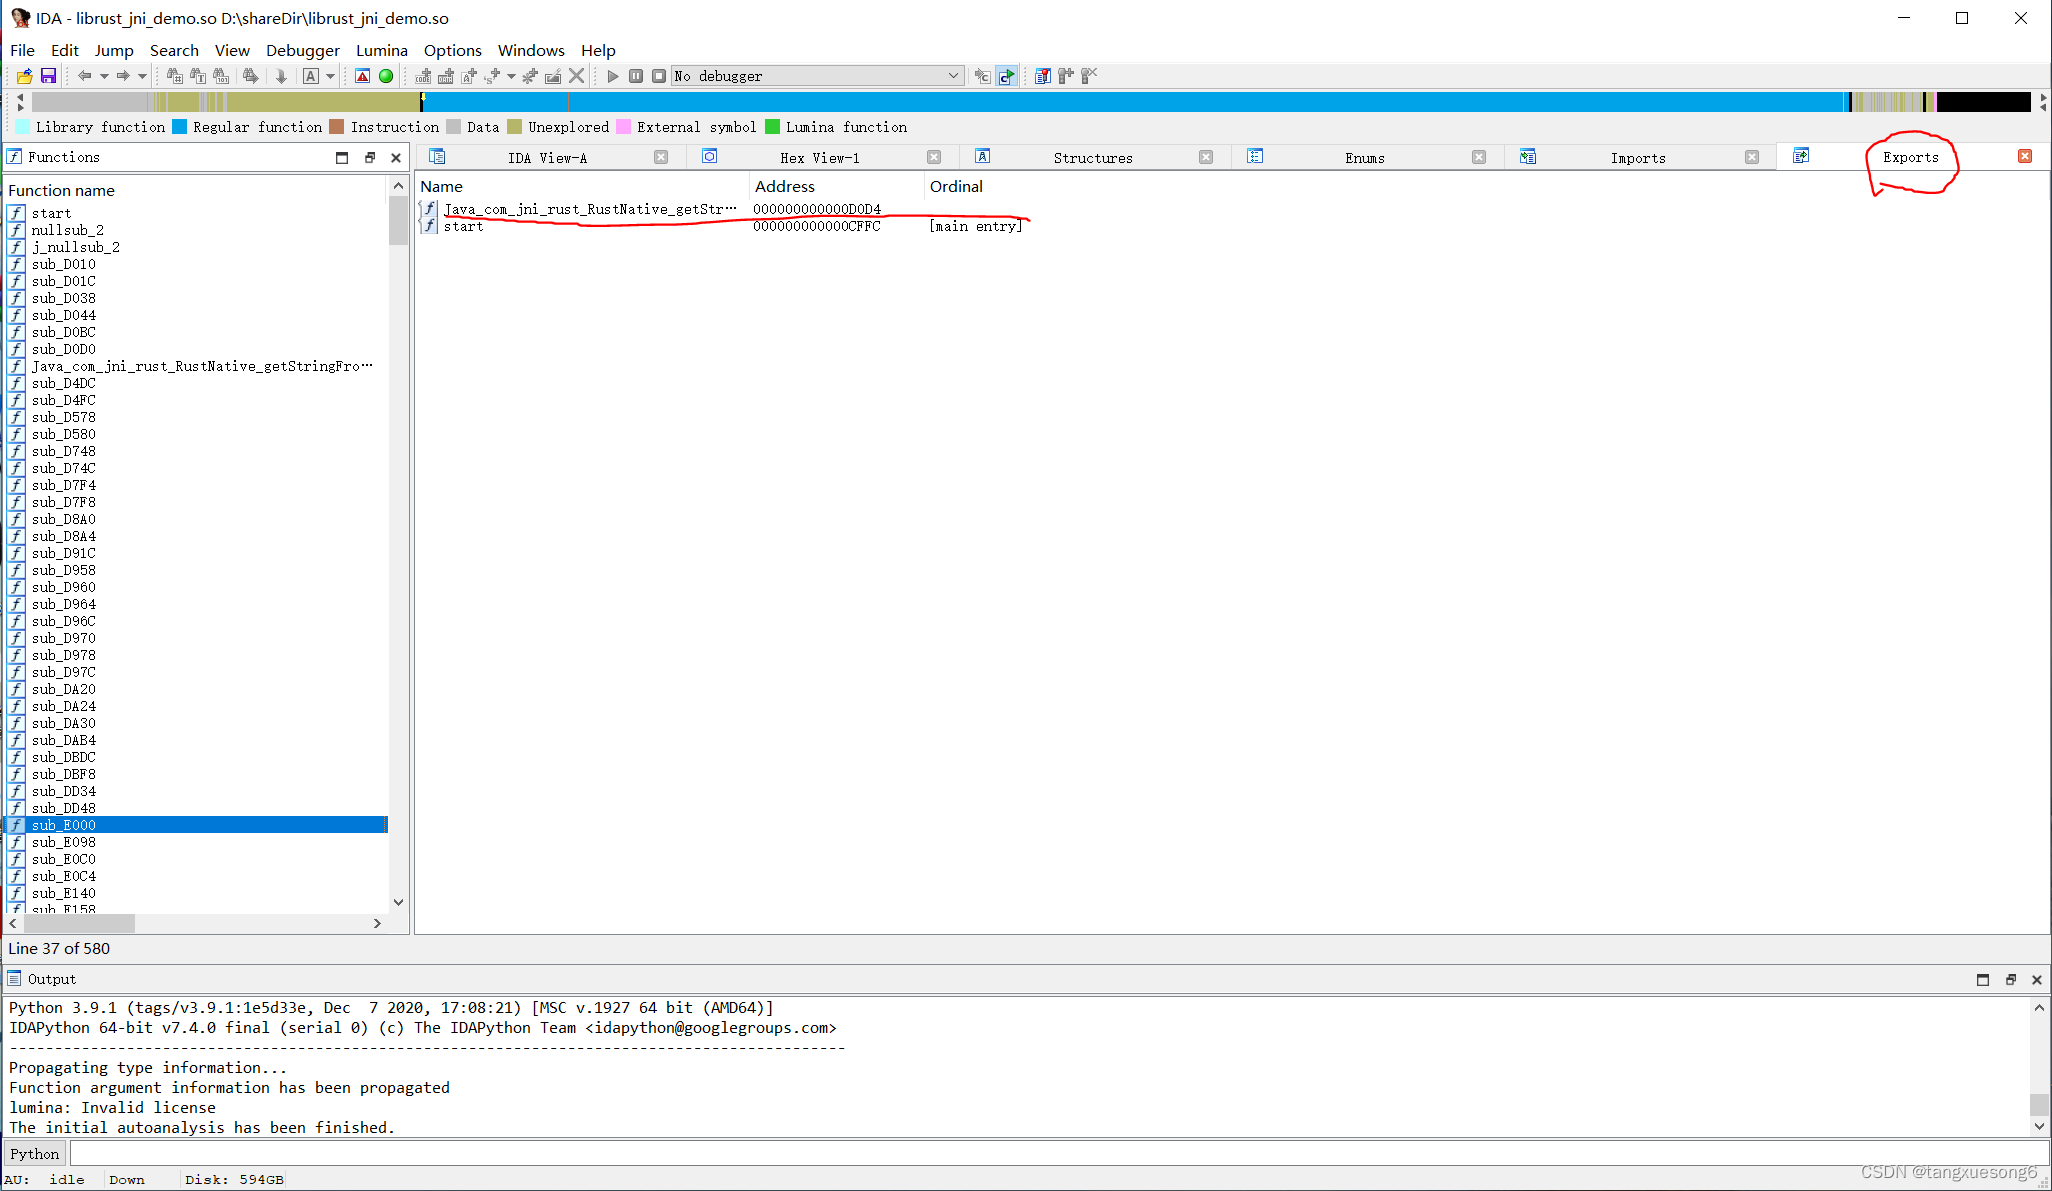Image resolution: width=2052 pixels, height=1191 pixels.
Task: Click the Lumina pull metadata icon
Action: point(983,76)
